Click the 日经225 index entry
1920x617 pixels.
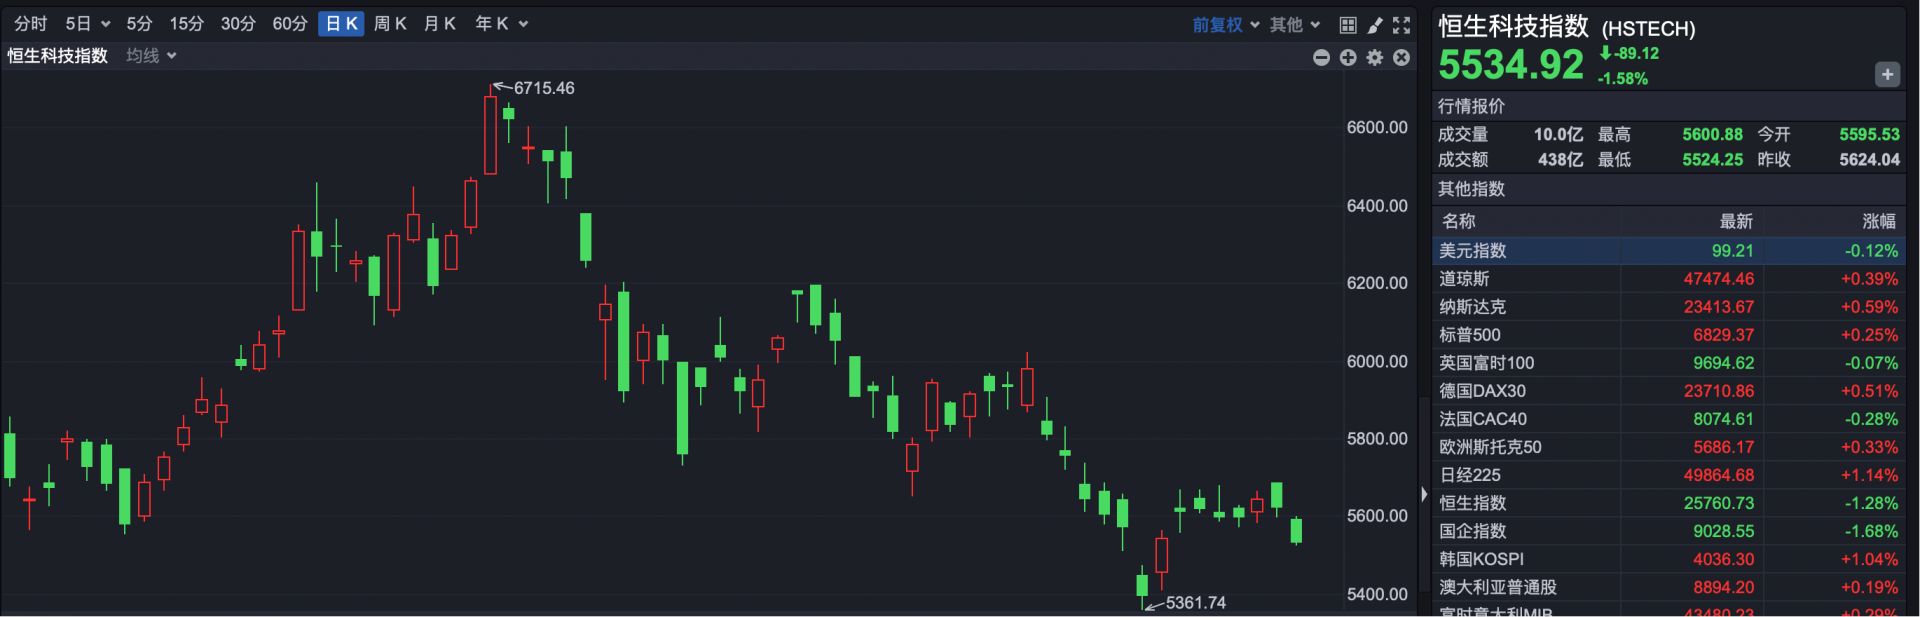(x=1470, y=475)
